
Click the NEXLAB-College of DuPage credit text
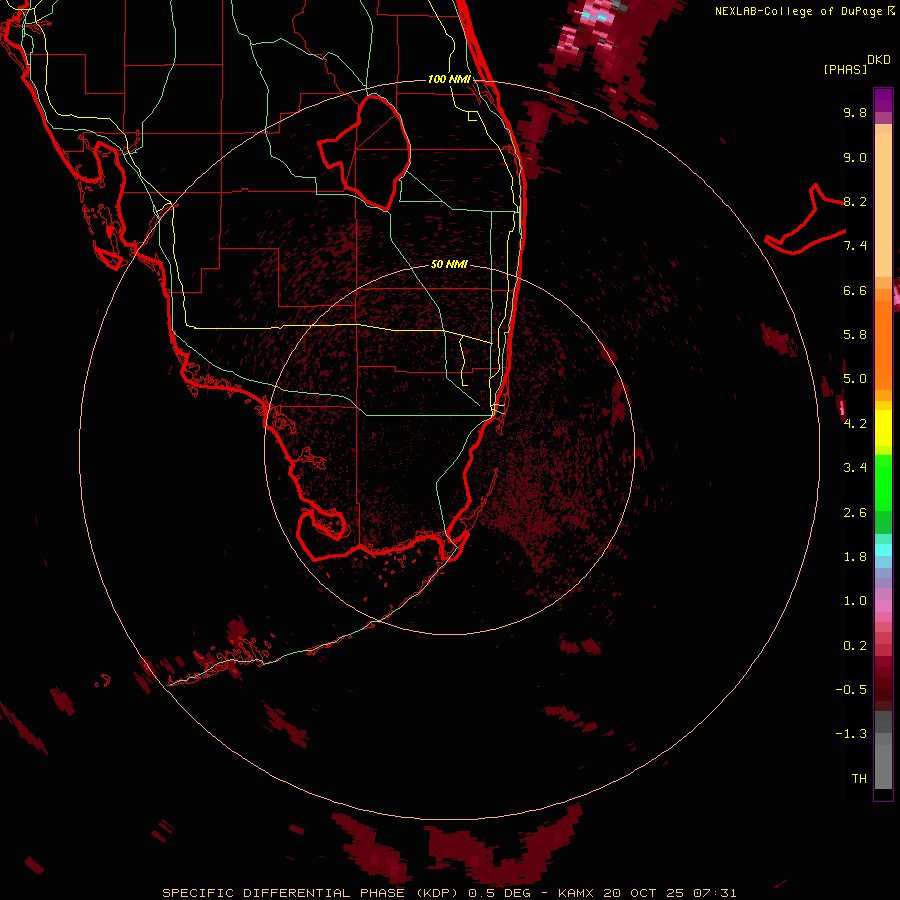tap(800, 11)
